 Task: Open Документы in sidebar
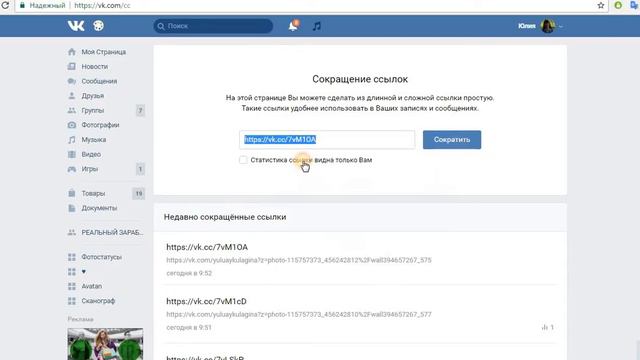click(99, 208)
